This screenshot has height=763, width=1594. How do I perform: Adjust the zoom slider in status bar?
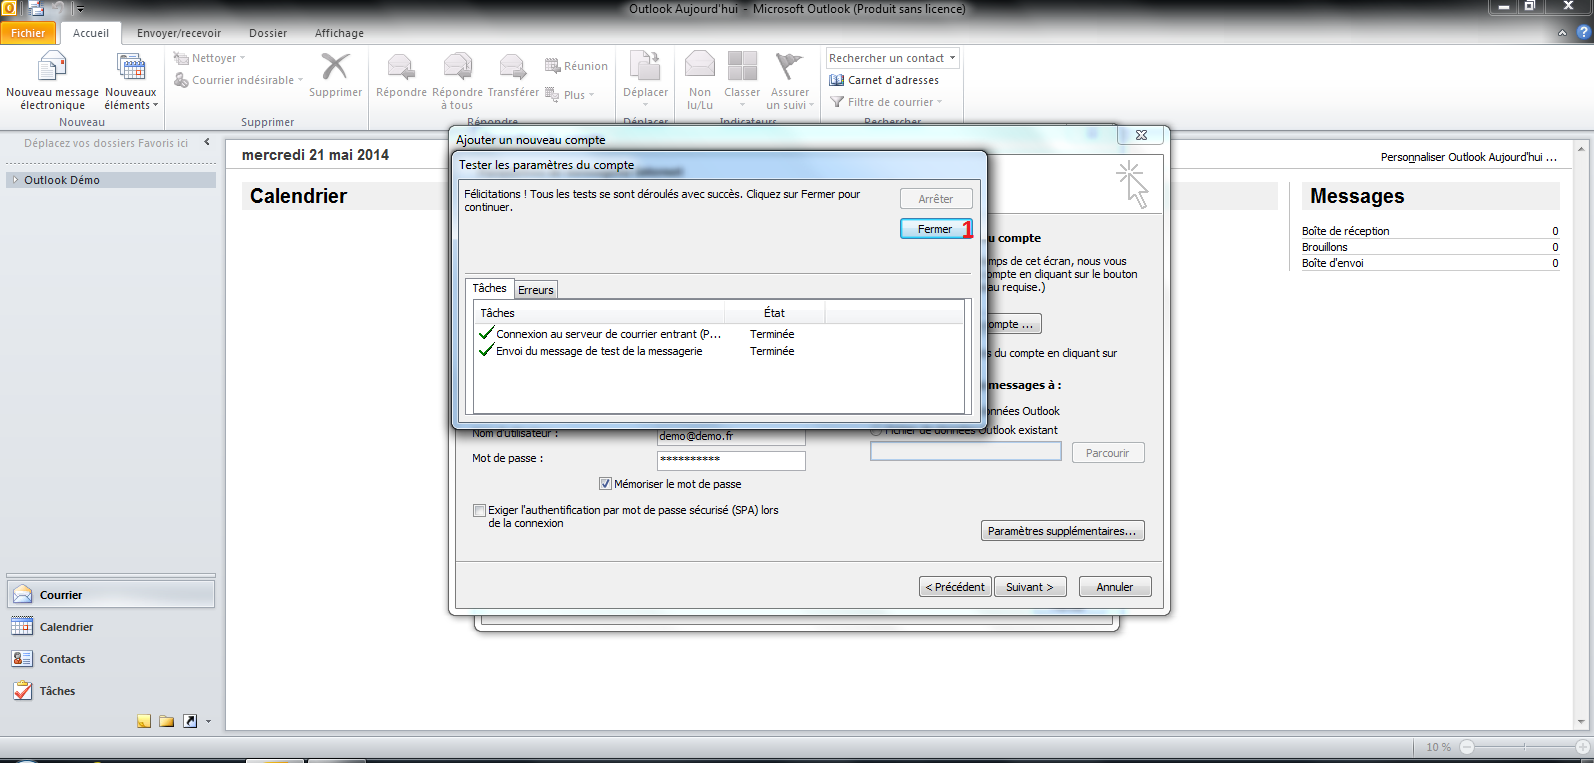coord(1524,747)
